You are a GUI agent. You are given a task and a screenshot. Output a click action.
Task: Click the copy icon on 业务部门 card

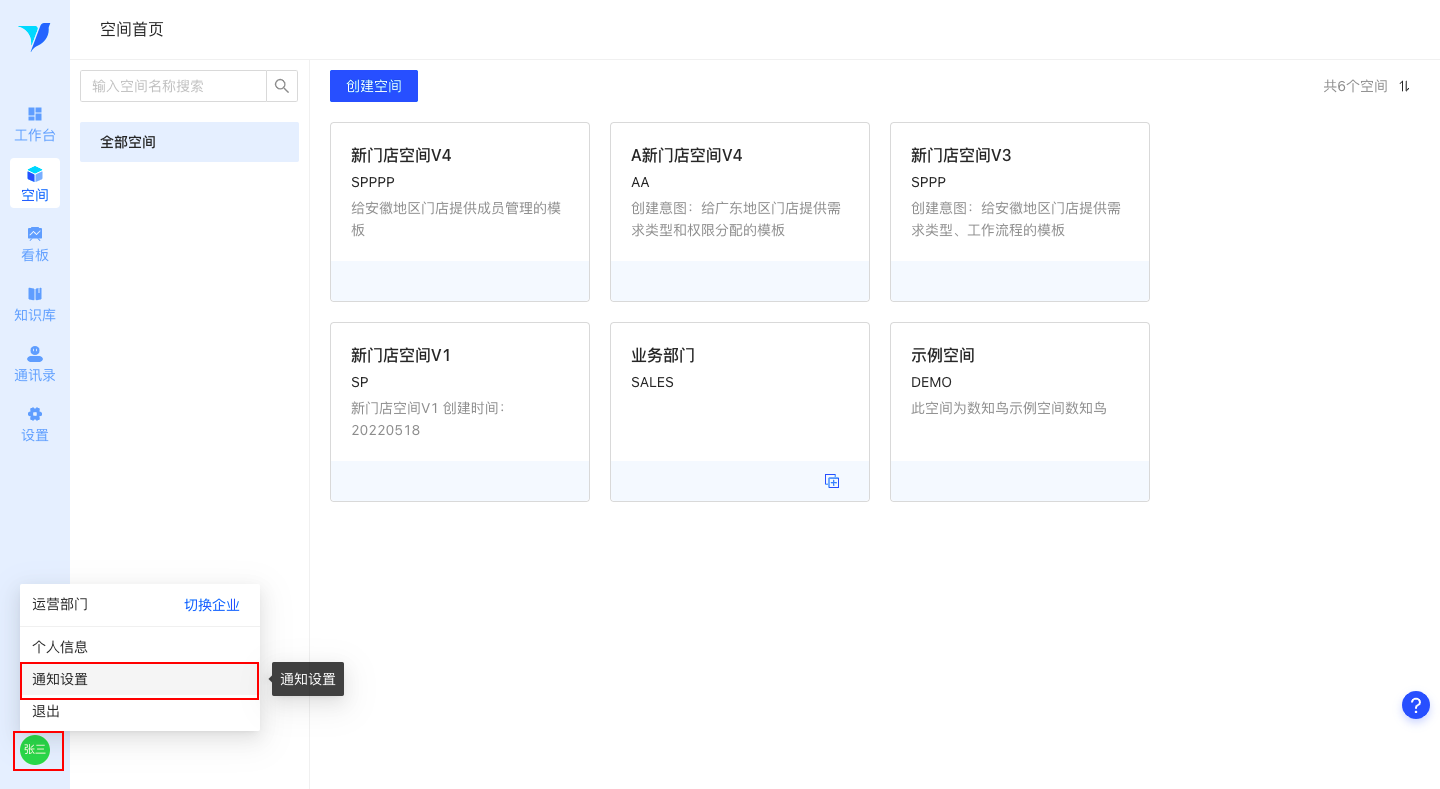pos(832,481)
